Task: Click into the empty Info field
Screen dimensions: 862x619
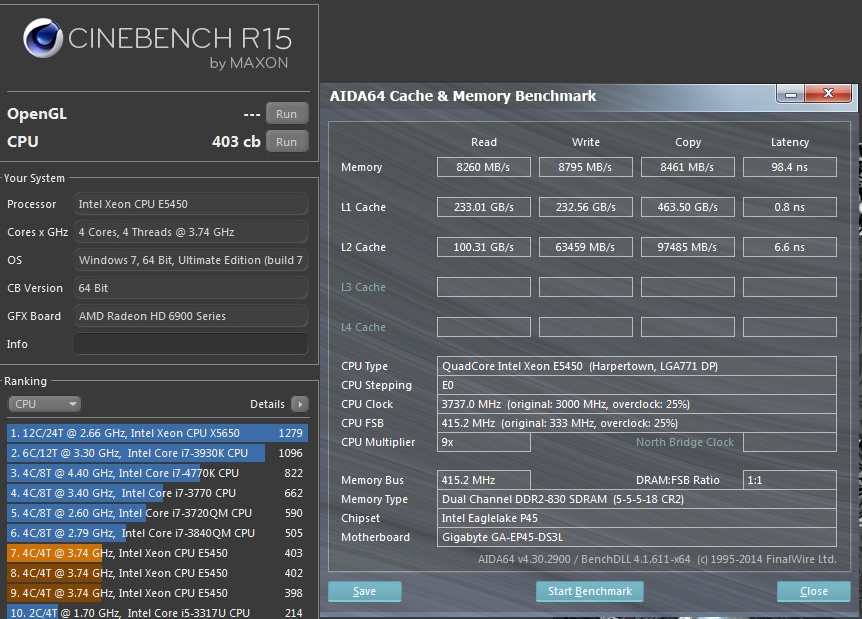Action: pyautogui.click(x=190, y=344)
